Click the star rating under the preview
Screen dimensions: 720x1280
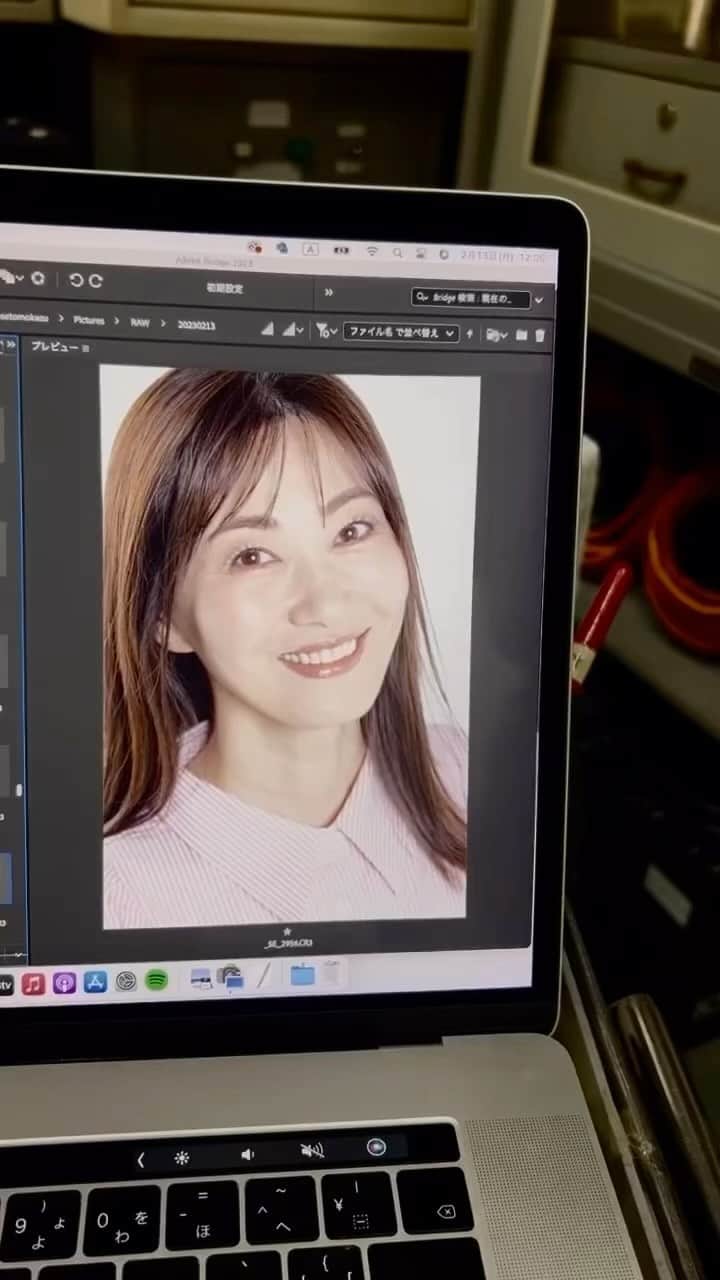point(288,930)
